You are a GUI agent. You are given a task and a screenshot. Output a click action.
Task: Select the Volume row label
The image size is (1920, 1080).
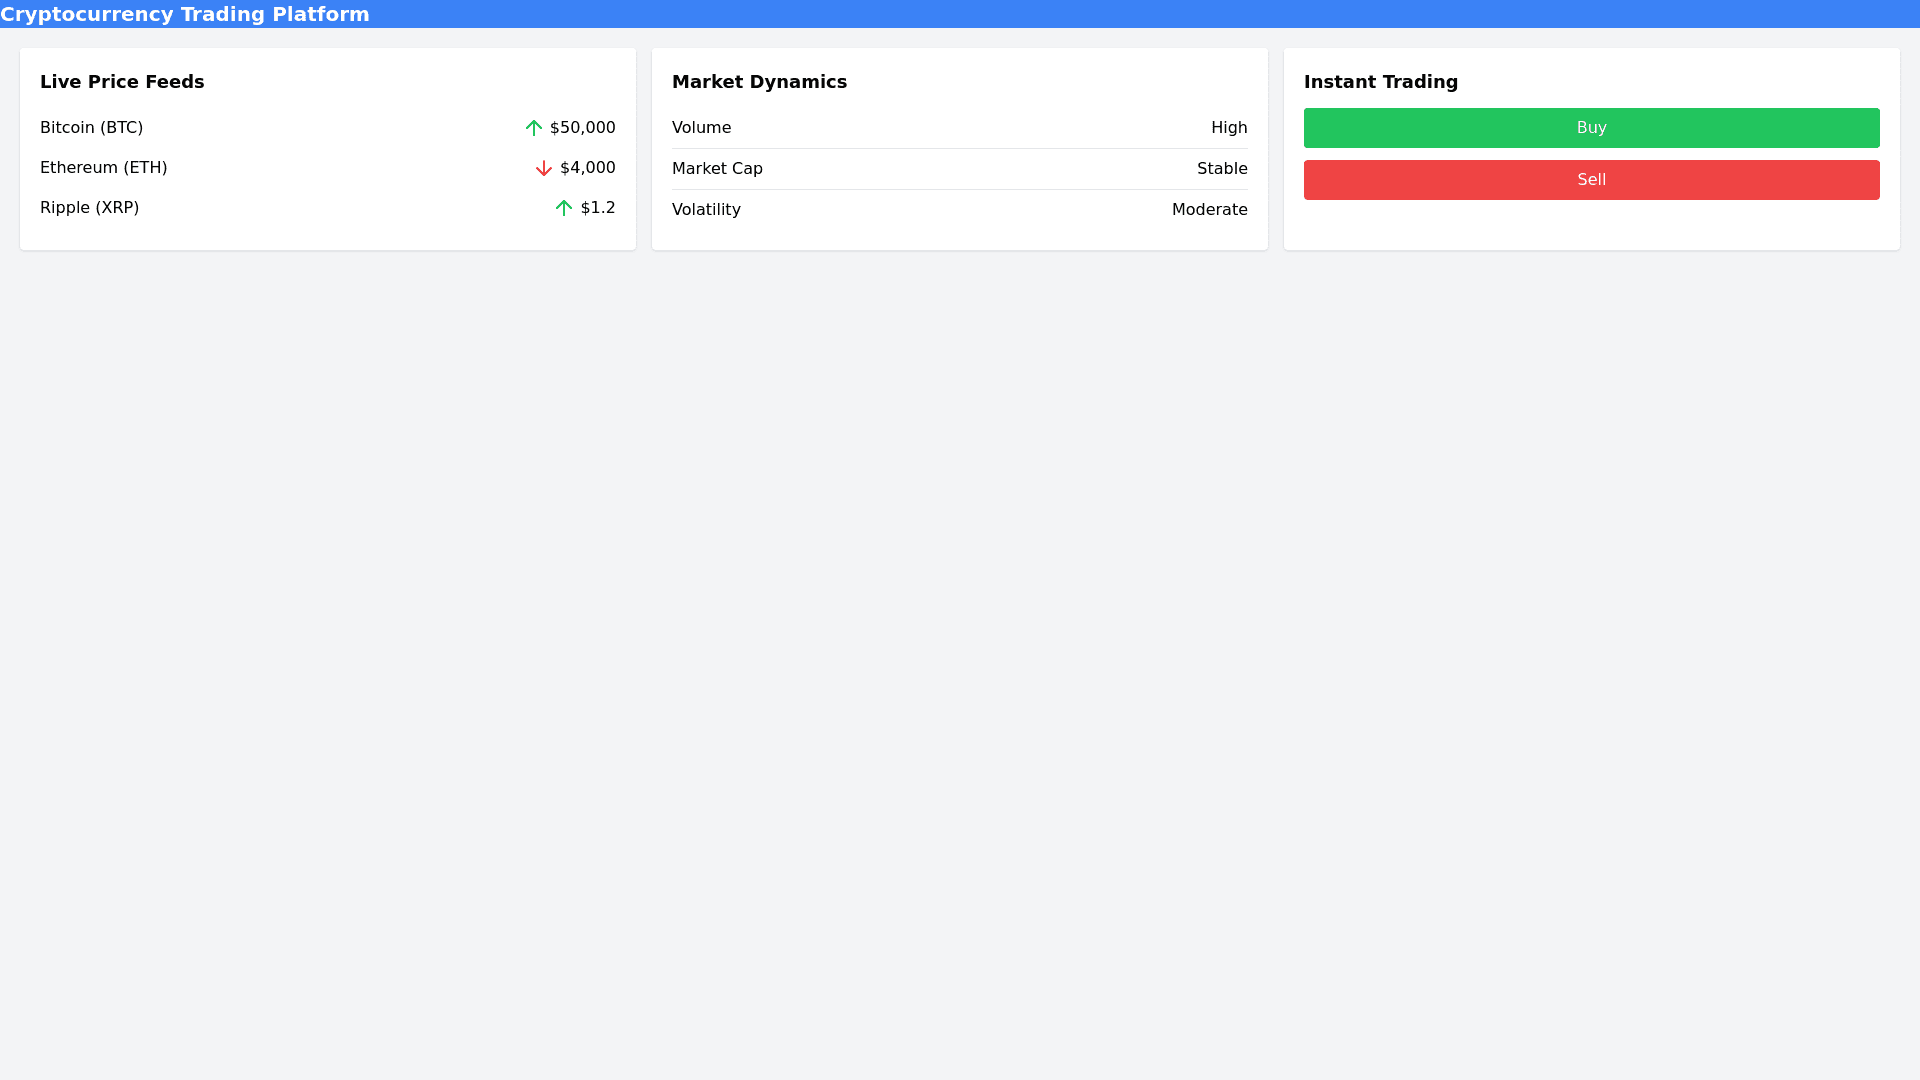701,128
